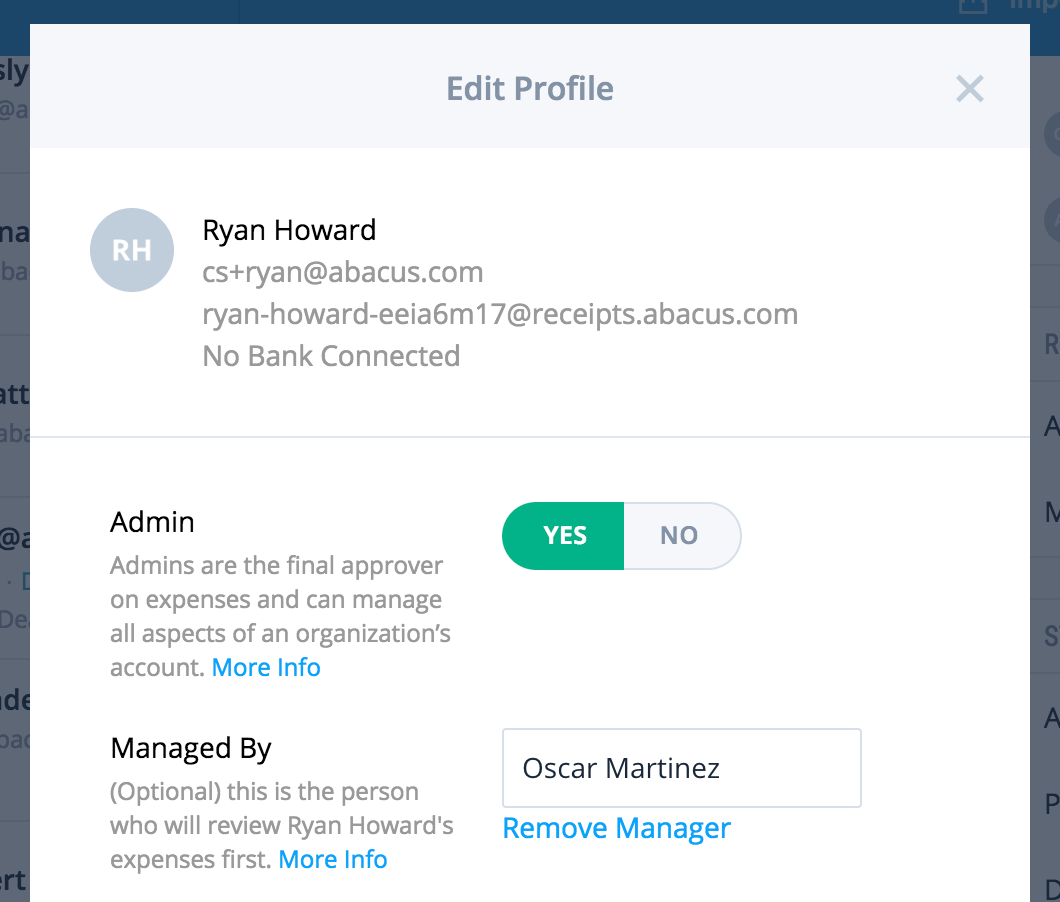
Task: Close the Edit Profile dialog
Action: point(969,89)
